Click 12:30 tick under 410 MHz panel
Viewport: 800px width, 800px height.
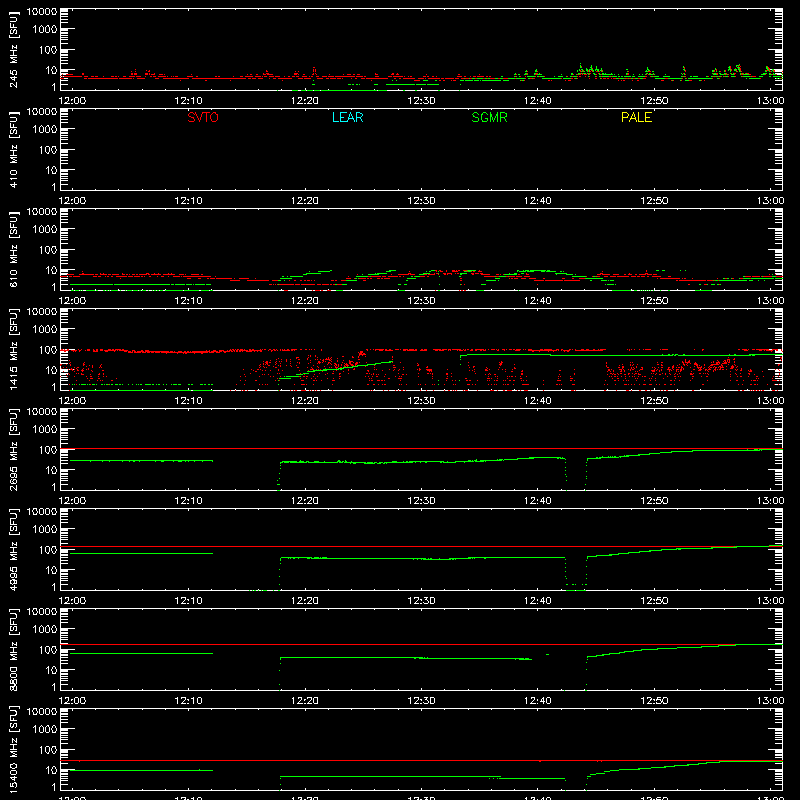pos(421,201)
